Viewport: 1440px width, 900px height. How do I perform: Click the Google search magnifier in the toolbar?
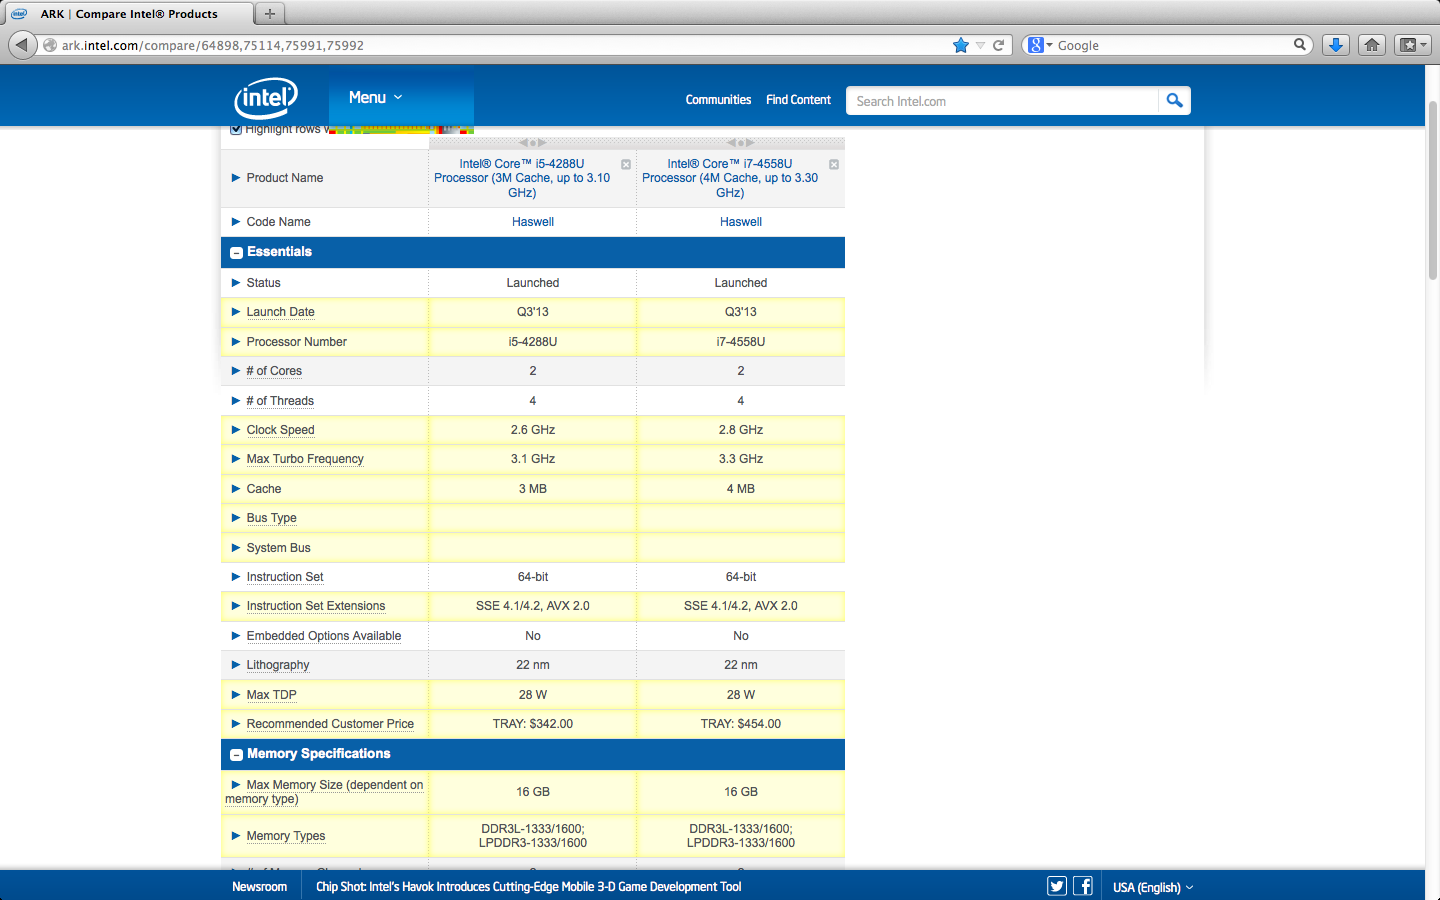[x=1300, y=44]
